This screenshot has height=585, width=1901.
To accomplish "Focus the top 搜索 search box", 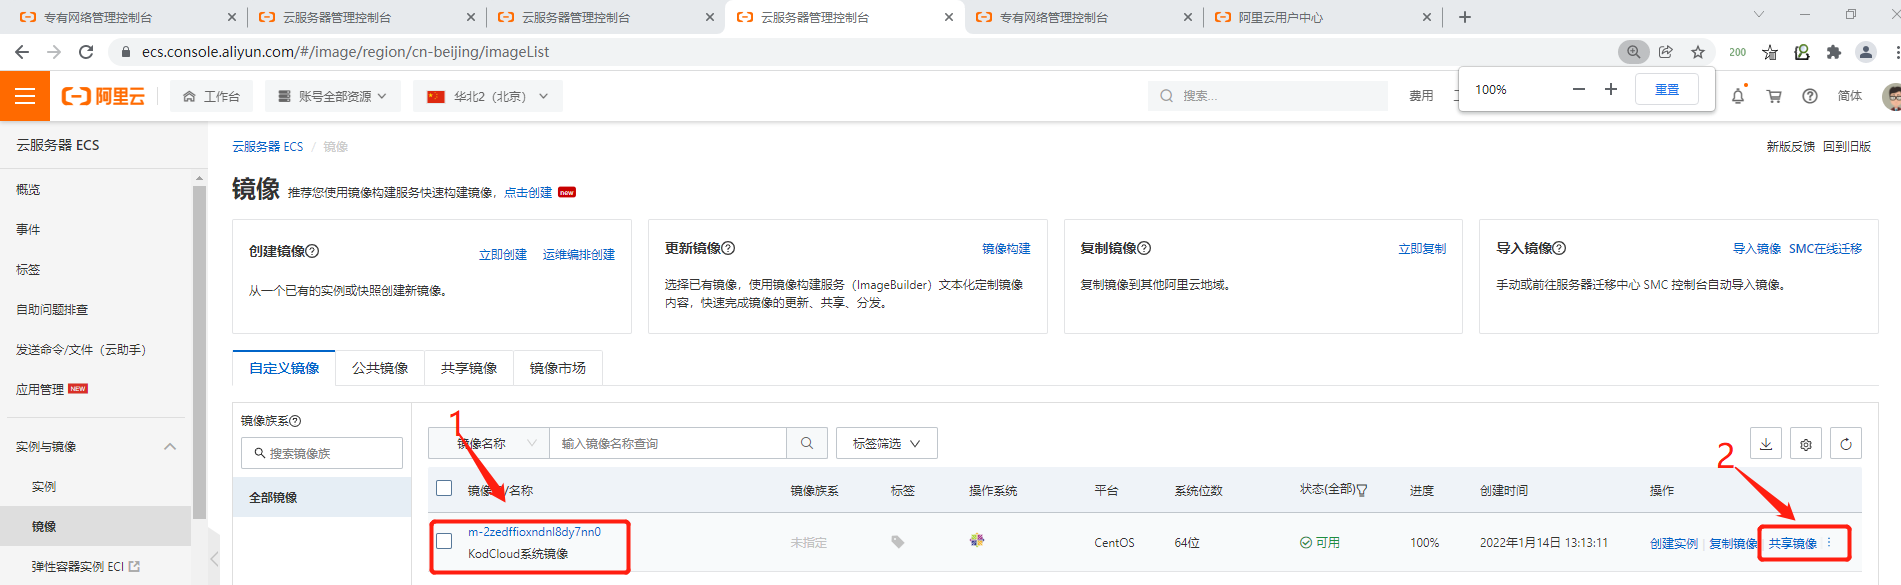I will [x=1267, y=96].
